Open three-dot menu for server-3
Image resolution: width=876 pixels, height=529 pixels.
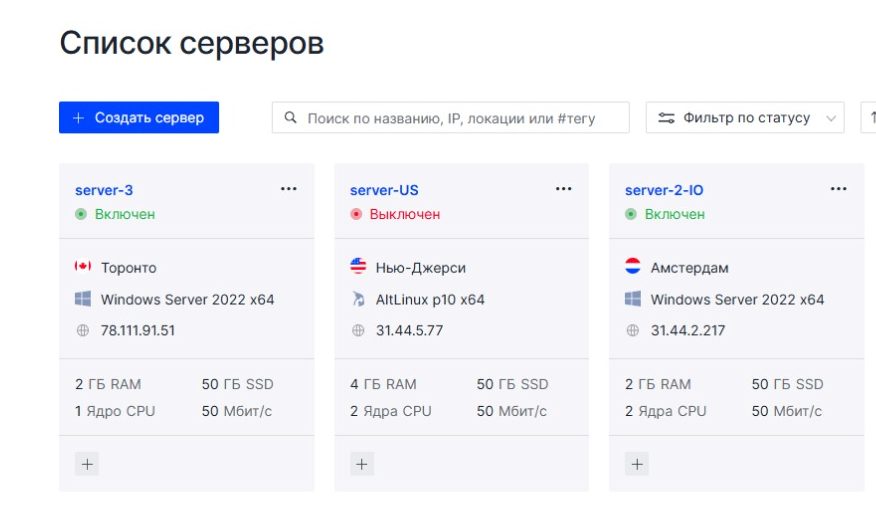coord(289,189)
